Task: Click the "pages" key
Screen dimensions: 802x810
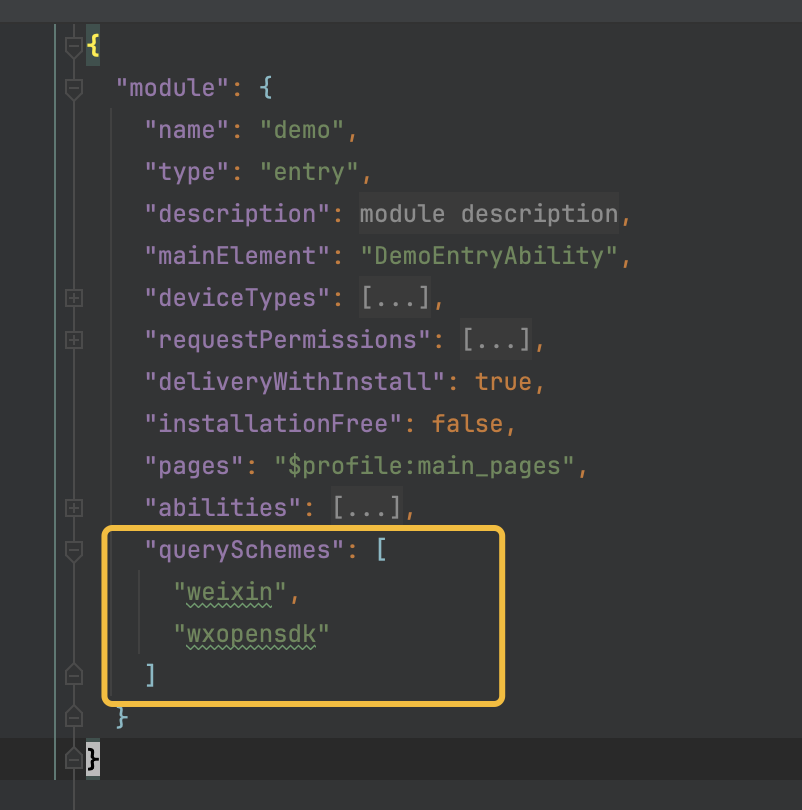Action: click(x=193, y=466)
